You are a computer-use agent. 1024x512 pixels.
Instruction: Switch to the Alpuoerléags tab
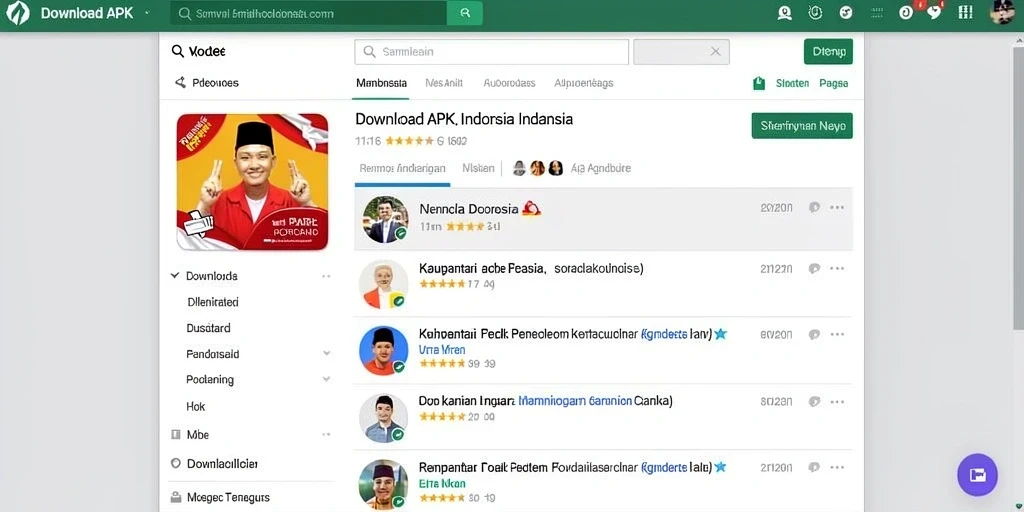click(584, 83)
